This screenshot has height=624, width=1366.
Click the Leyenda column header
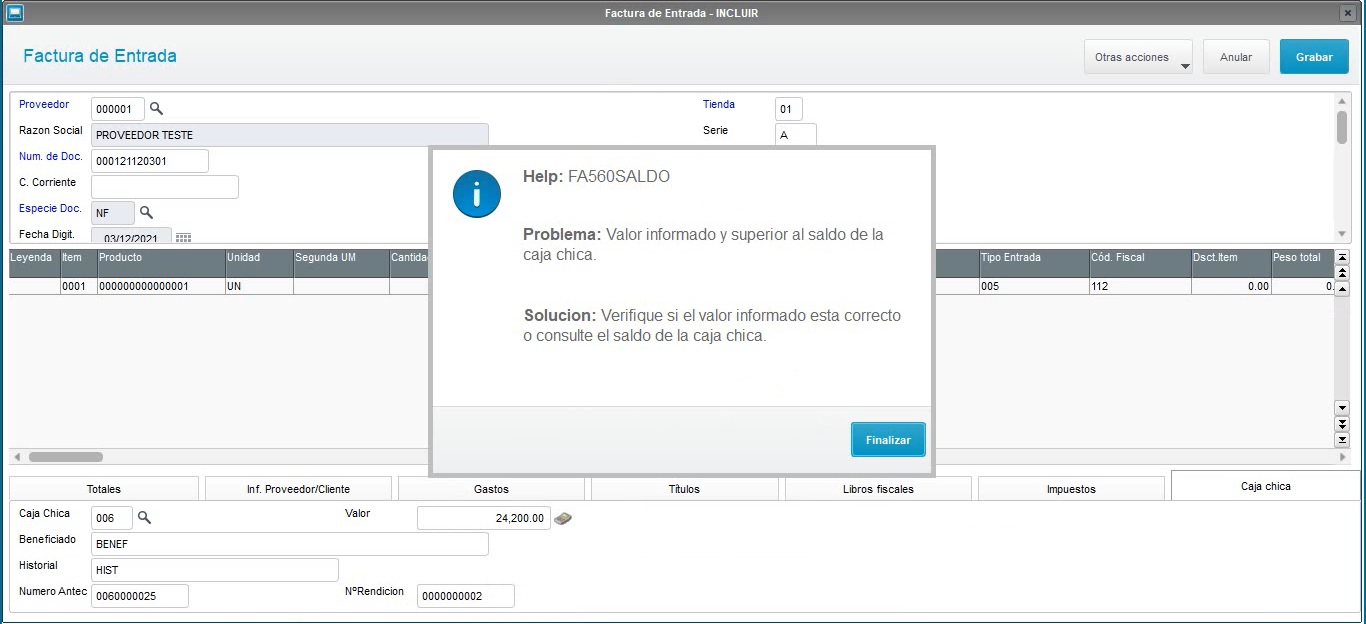tap(34, 263)
